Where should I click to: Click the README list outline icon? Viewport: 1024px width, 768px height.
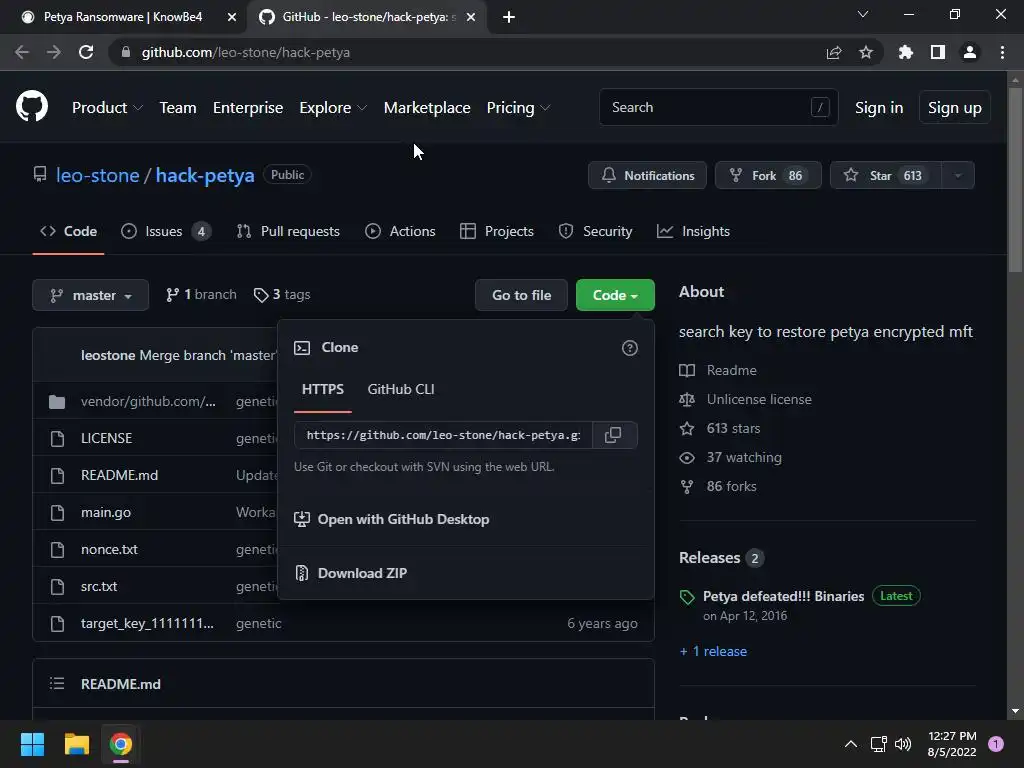(57, 684)
